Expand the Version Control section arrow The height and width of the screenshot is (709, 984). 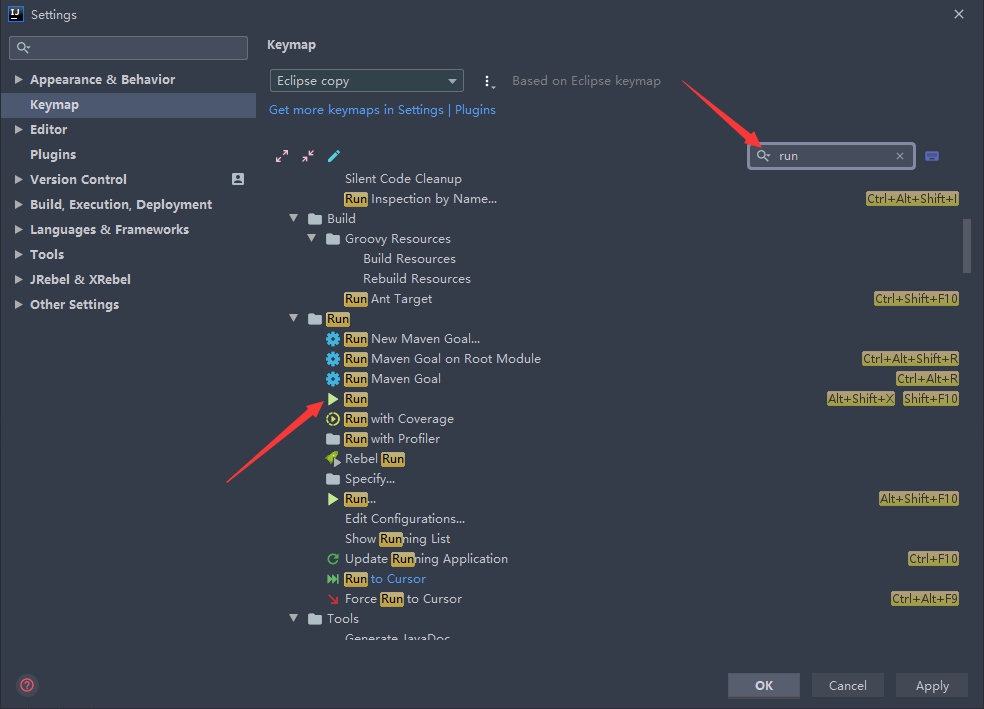click(18, 179)
